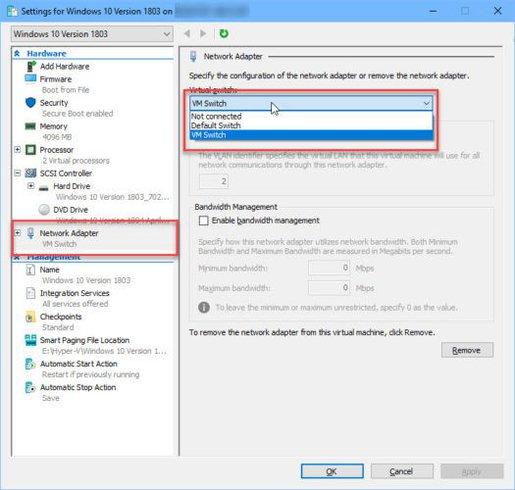Click the DVD Drive disc icon
The width and height of the screenshot is (515, 490).
[44, 210]
